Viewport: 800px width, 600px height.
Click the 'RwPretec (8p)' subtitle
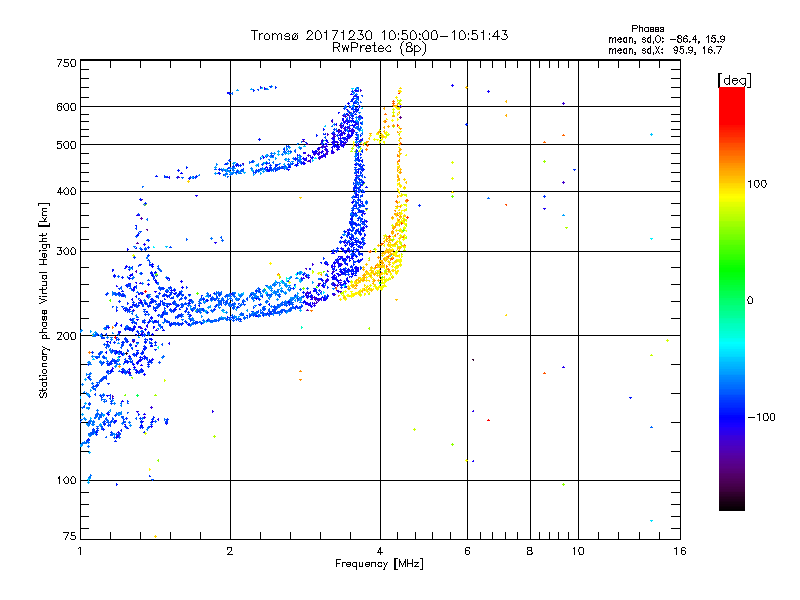(x=380, y=48)
